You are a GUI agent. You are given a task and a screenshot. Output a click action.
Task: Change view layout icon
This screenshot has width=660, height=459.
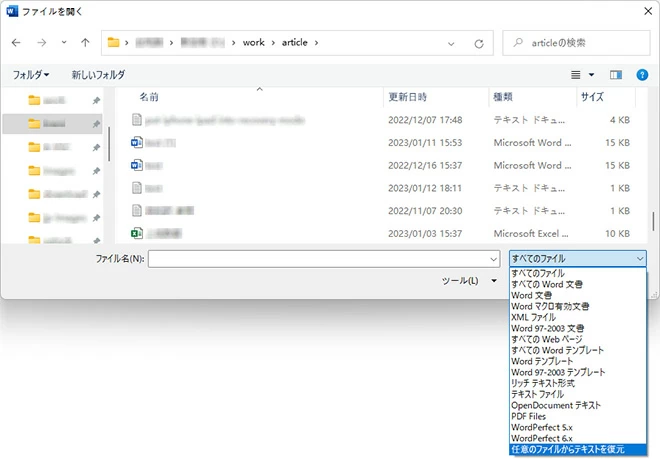[576, 75]
